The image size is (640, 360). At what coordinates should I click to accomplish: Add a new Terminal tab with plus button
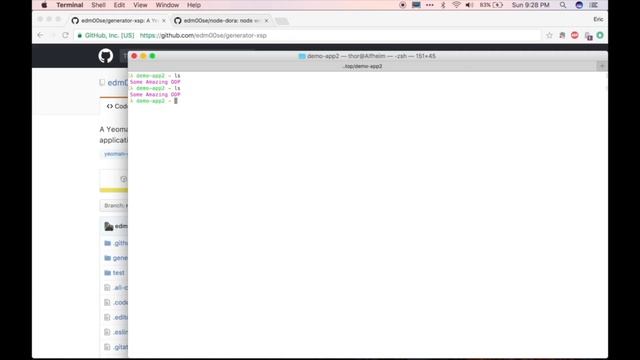pyautogui.click(x=602, y=66)
